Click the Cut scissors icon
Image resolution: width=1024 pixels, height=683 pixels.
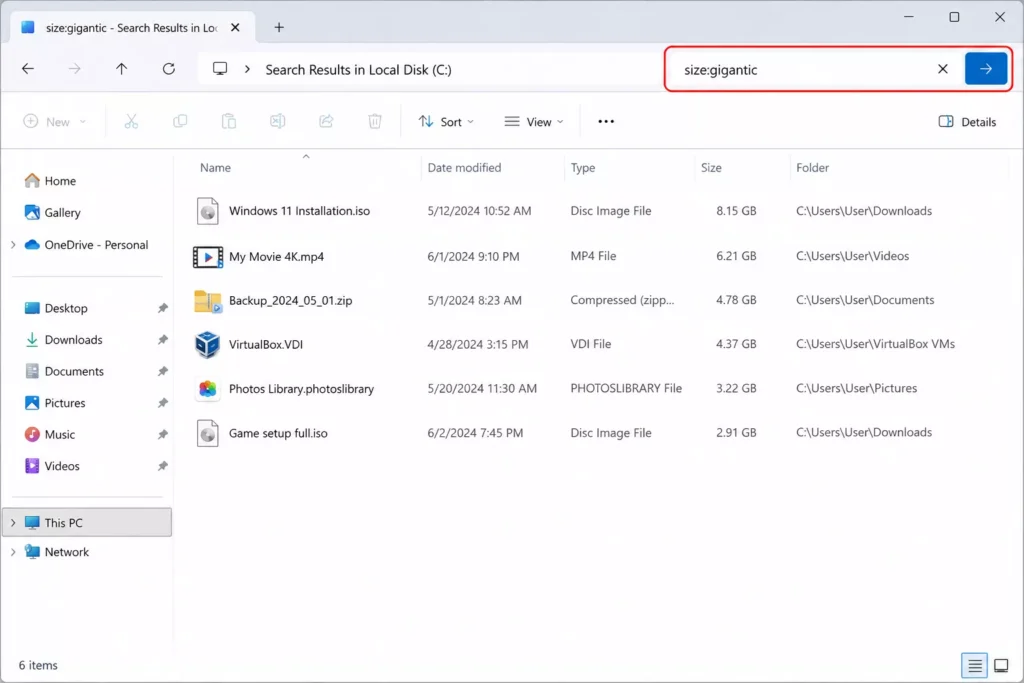click(x=131, y=121)
